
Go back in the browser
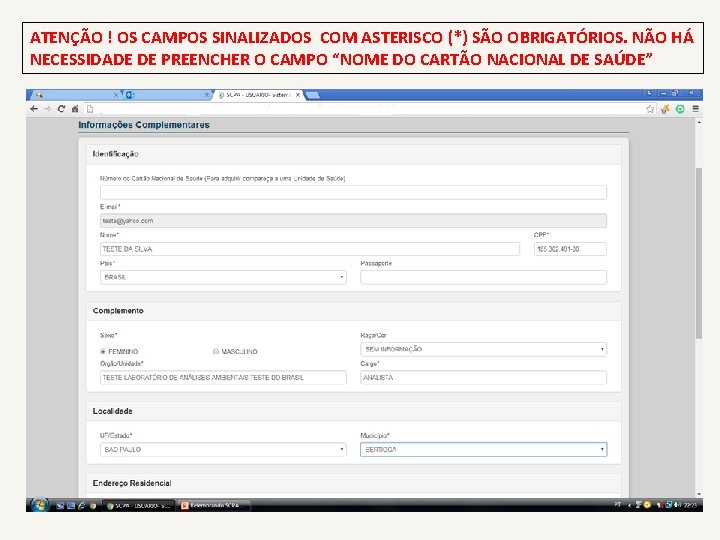[34, 109]
